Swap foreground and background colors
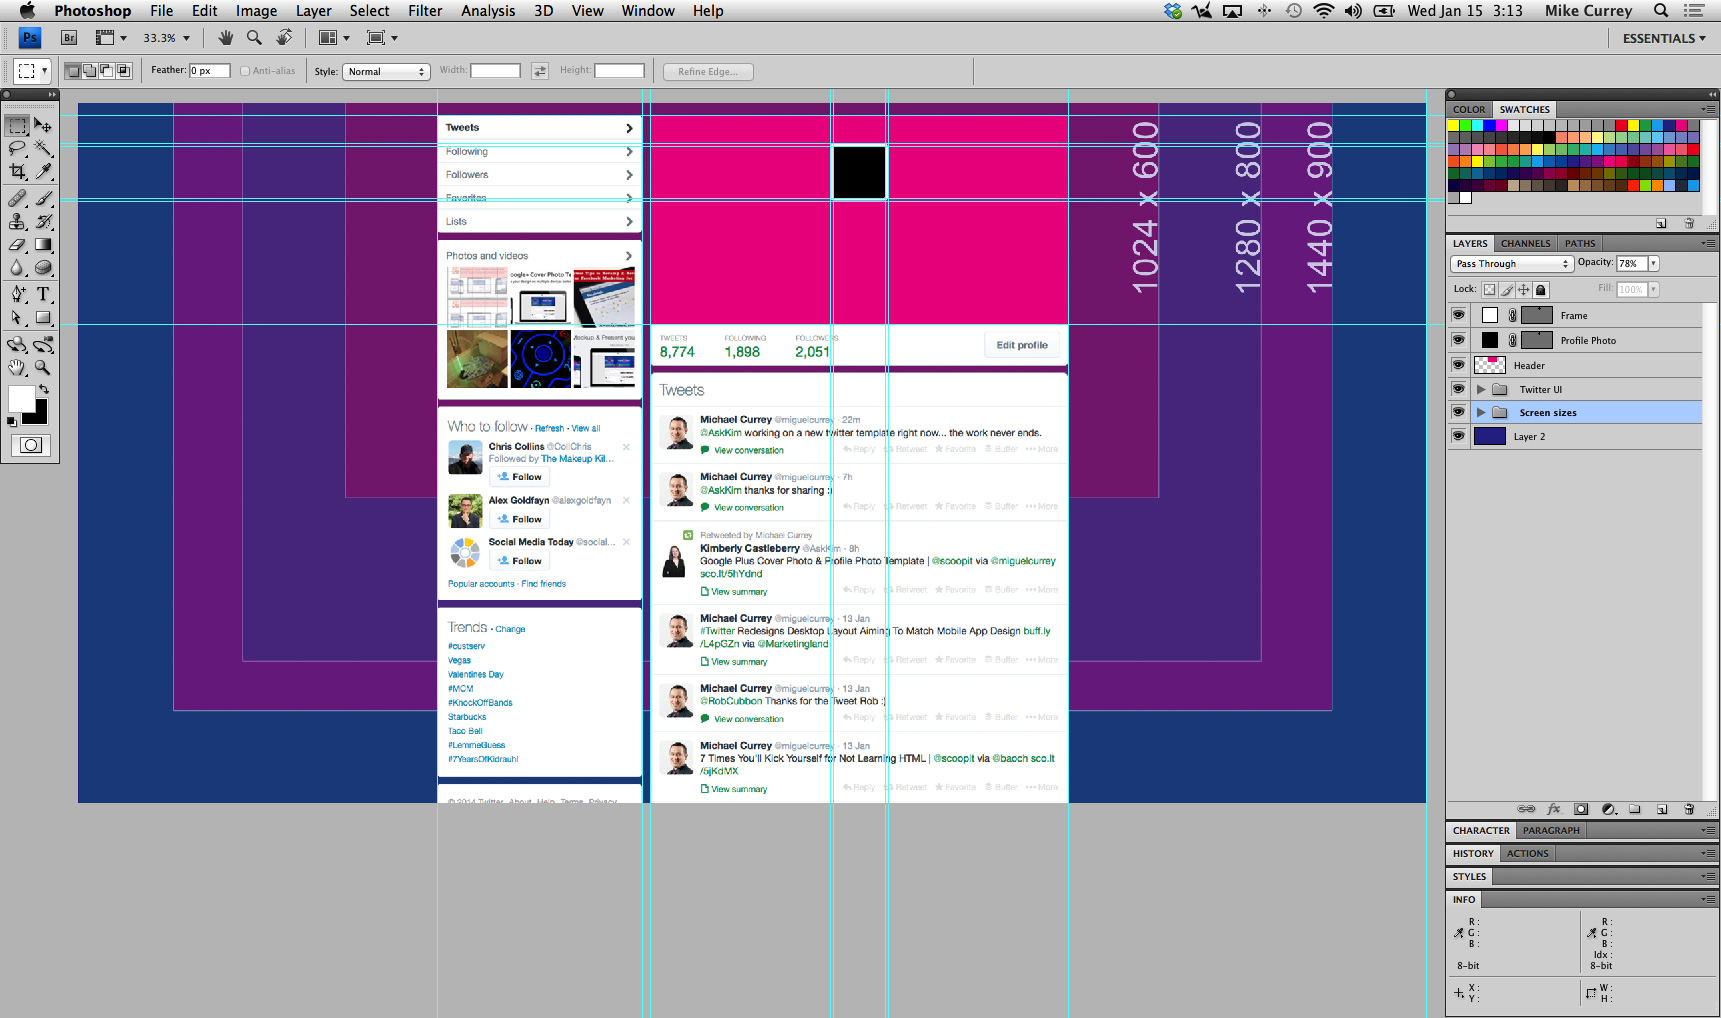Screen dimensions: 1721x1018 click(43, 390)
